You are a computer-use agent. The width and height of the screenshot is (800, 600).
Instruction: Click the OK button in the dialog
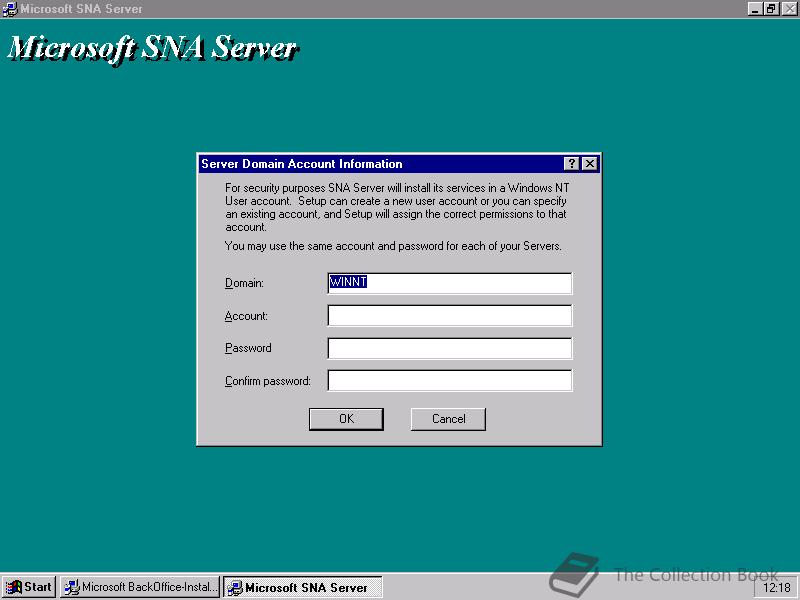click(346, 419)
